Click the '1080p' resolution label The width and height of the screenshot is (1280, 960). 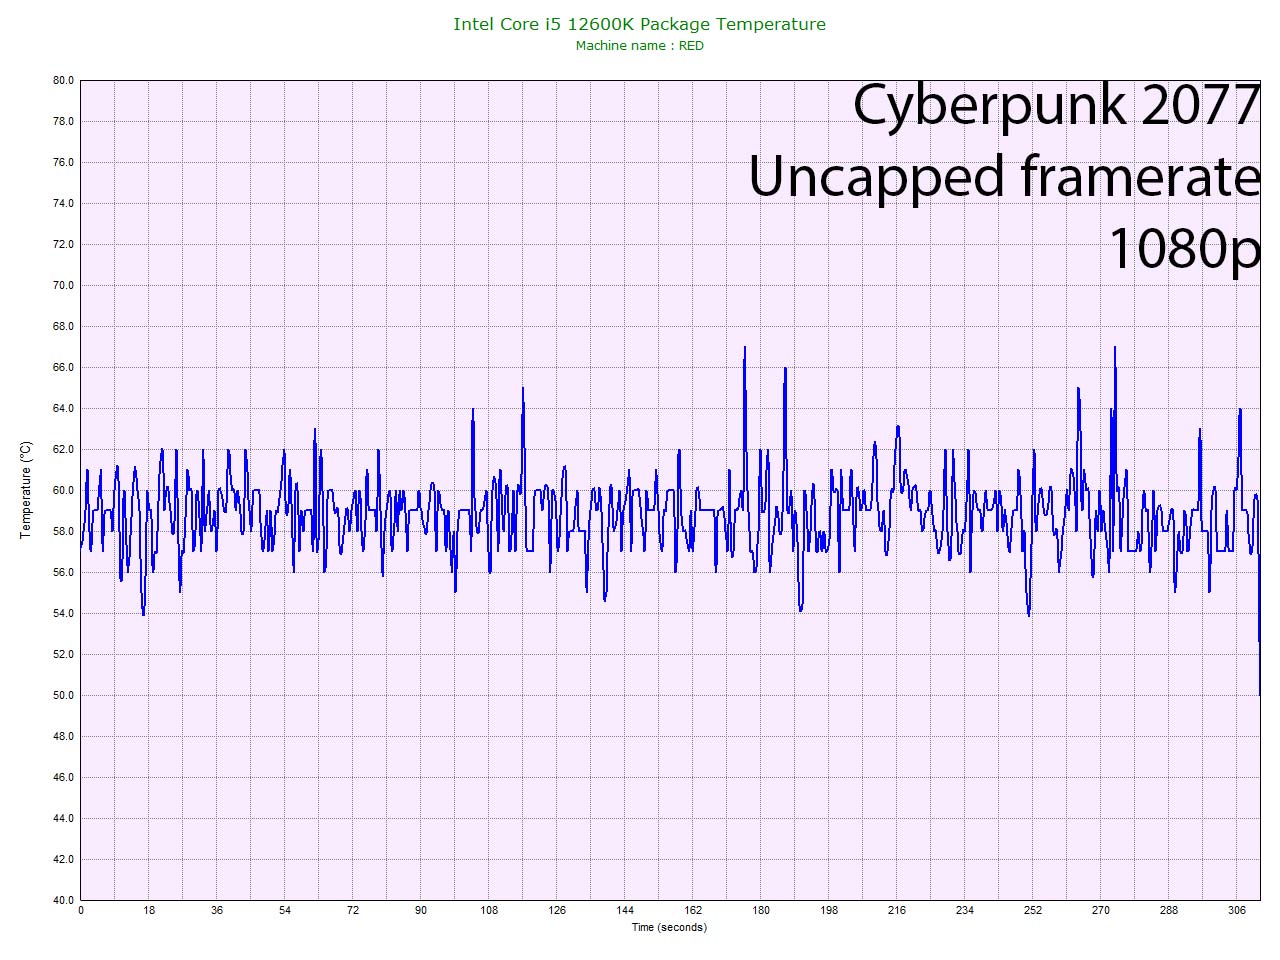click(x=1183, y=247)
